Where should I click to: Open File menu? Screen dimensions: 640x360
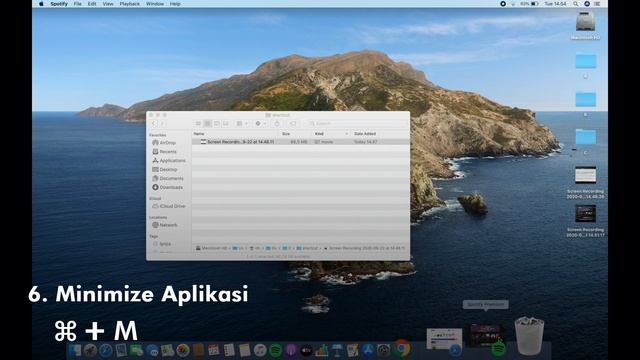(78, 4)
